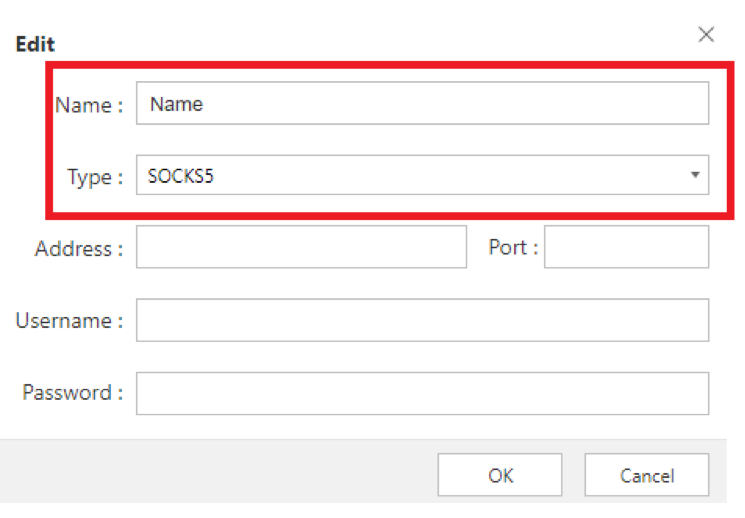Click the "Address :" field label
745x518 pixels.
coord(79,249)
